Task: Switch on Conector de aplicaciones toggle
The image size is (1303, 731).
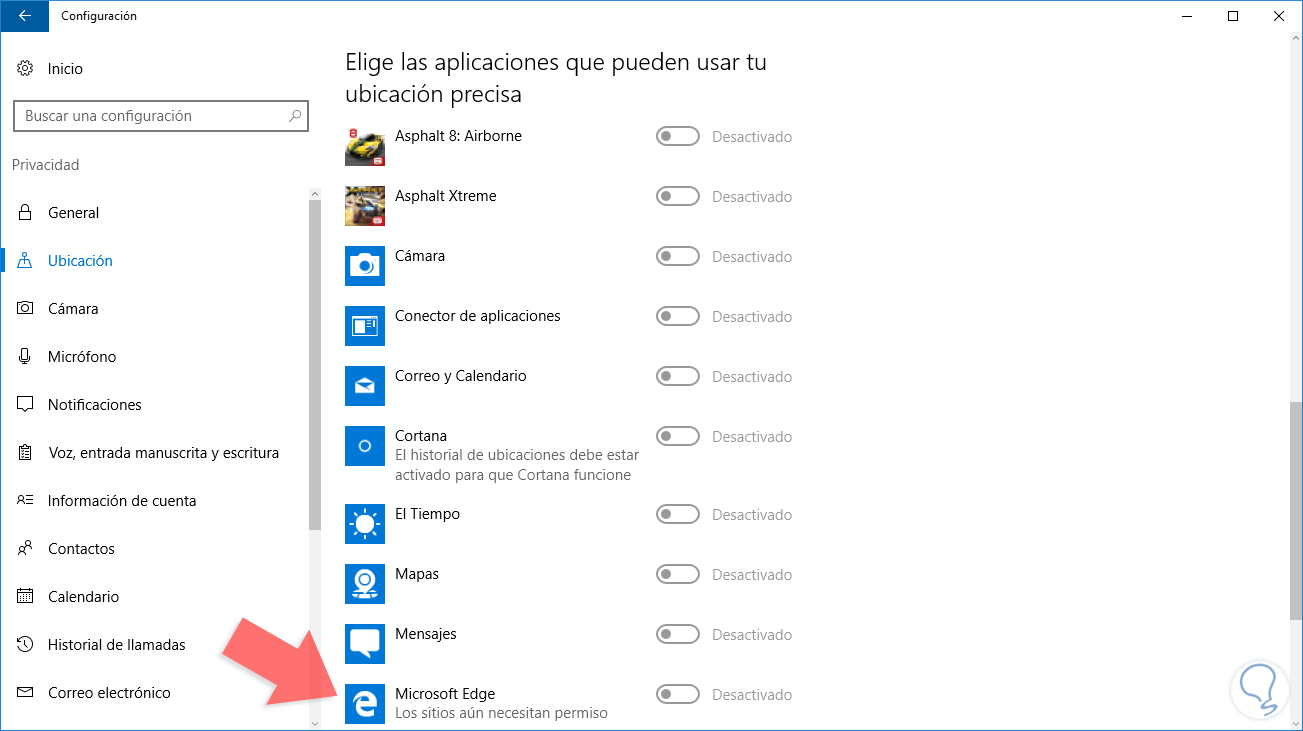Action: pos(677,316)
